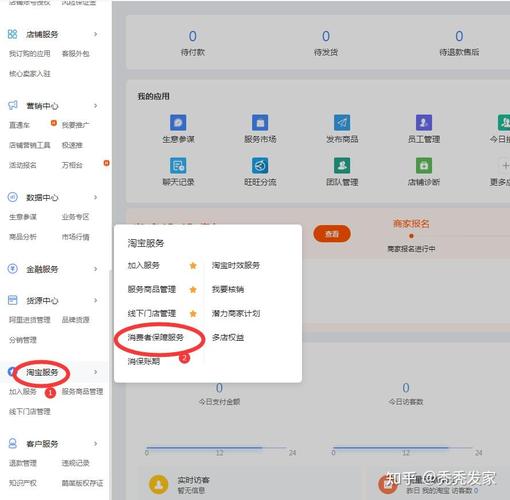Image resolution: width=510 pixels, height=500 pixels.
Task: Expand the 客户服务 section chevron
Action: [95, 444]
